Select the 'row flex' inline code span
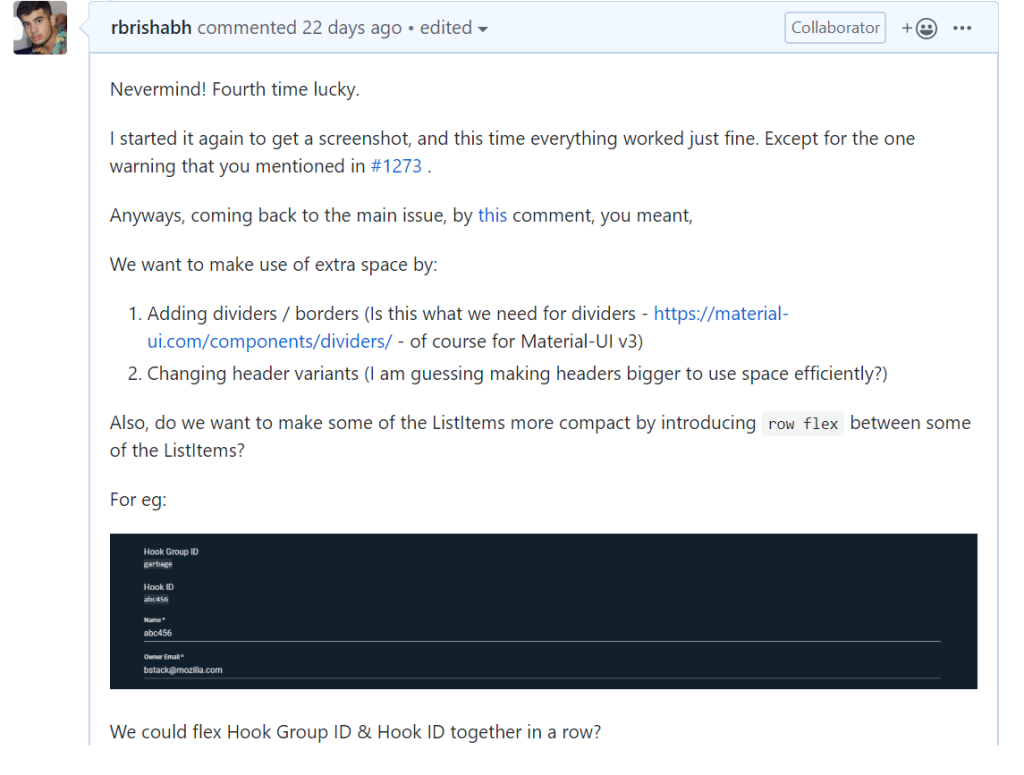1024x775 pixels. tap(802, 423)
